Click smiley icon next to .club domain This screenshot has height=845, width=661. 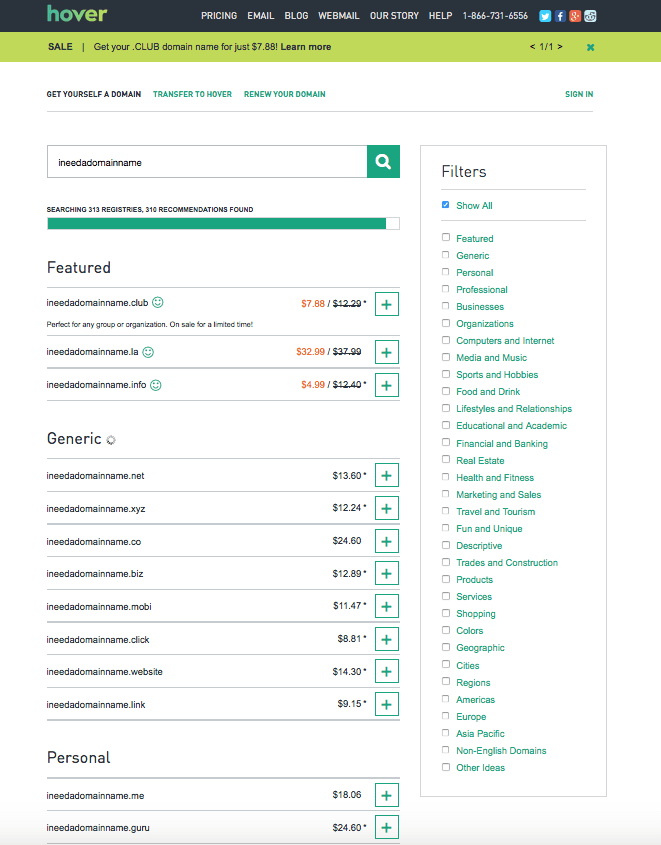click(x=158, y=302)
